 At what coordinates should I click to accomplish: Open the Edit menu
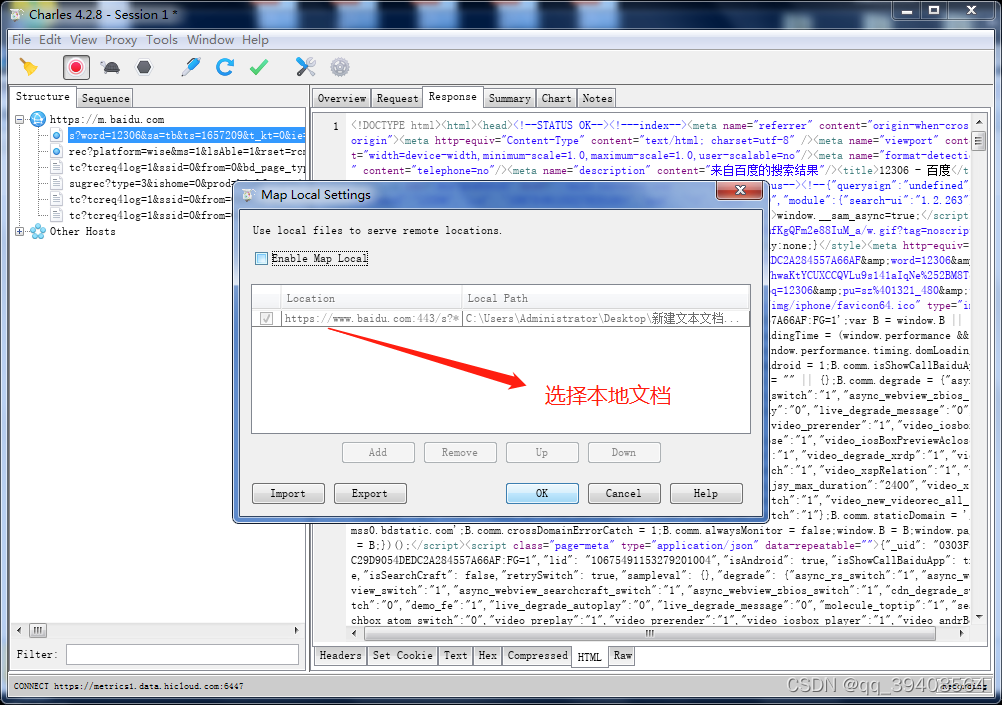[50, 40]
